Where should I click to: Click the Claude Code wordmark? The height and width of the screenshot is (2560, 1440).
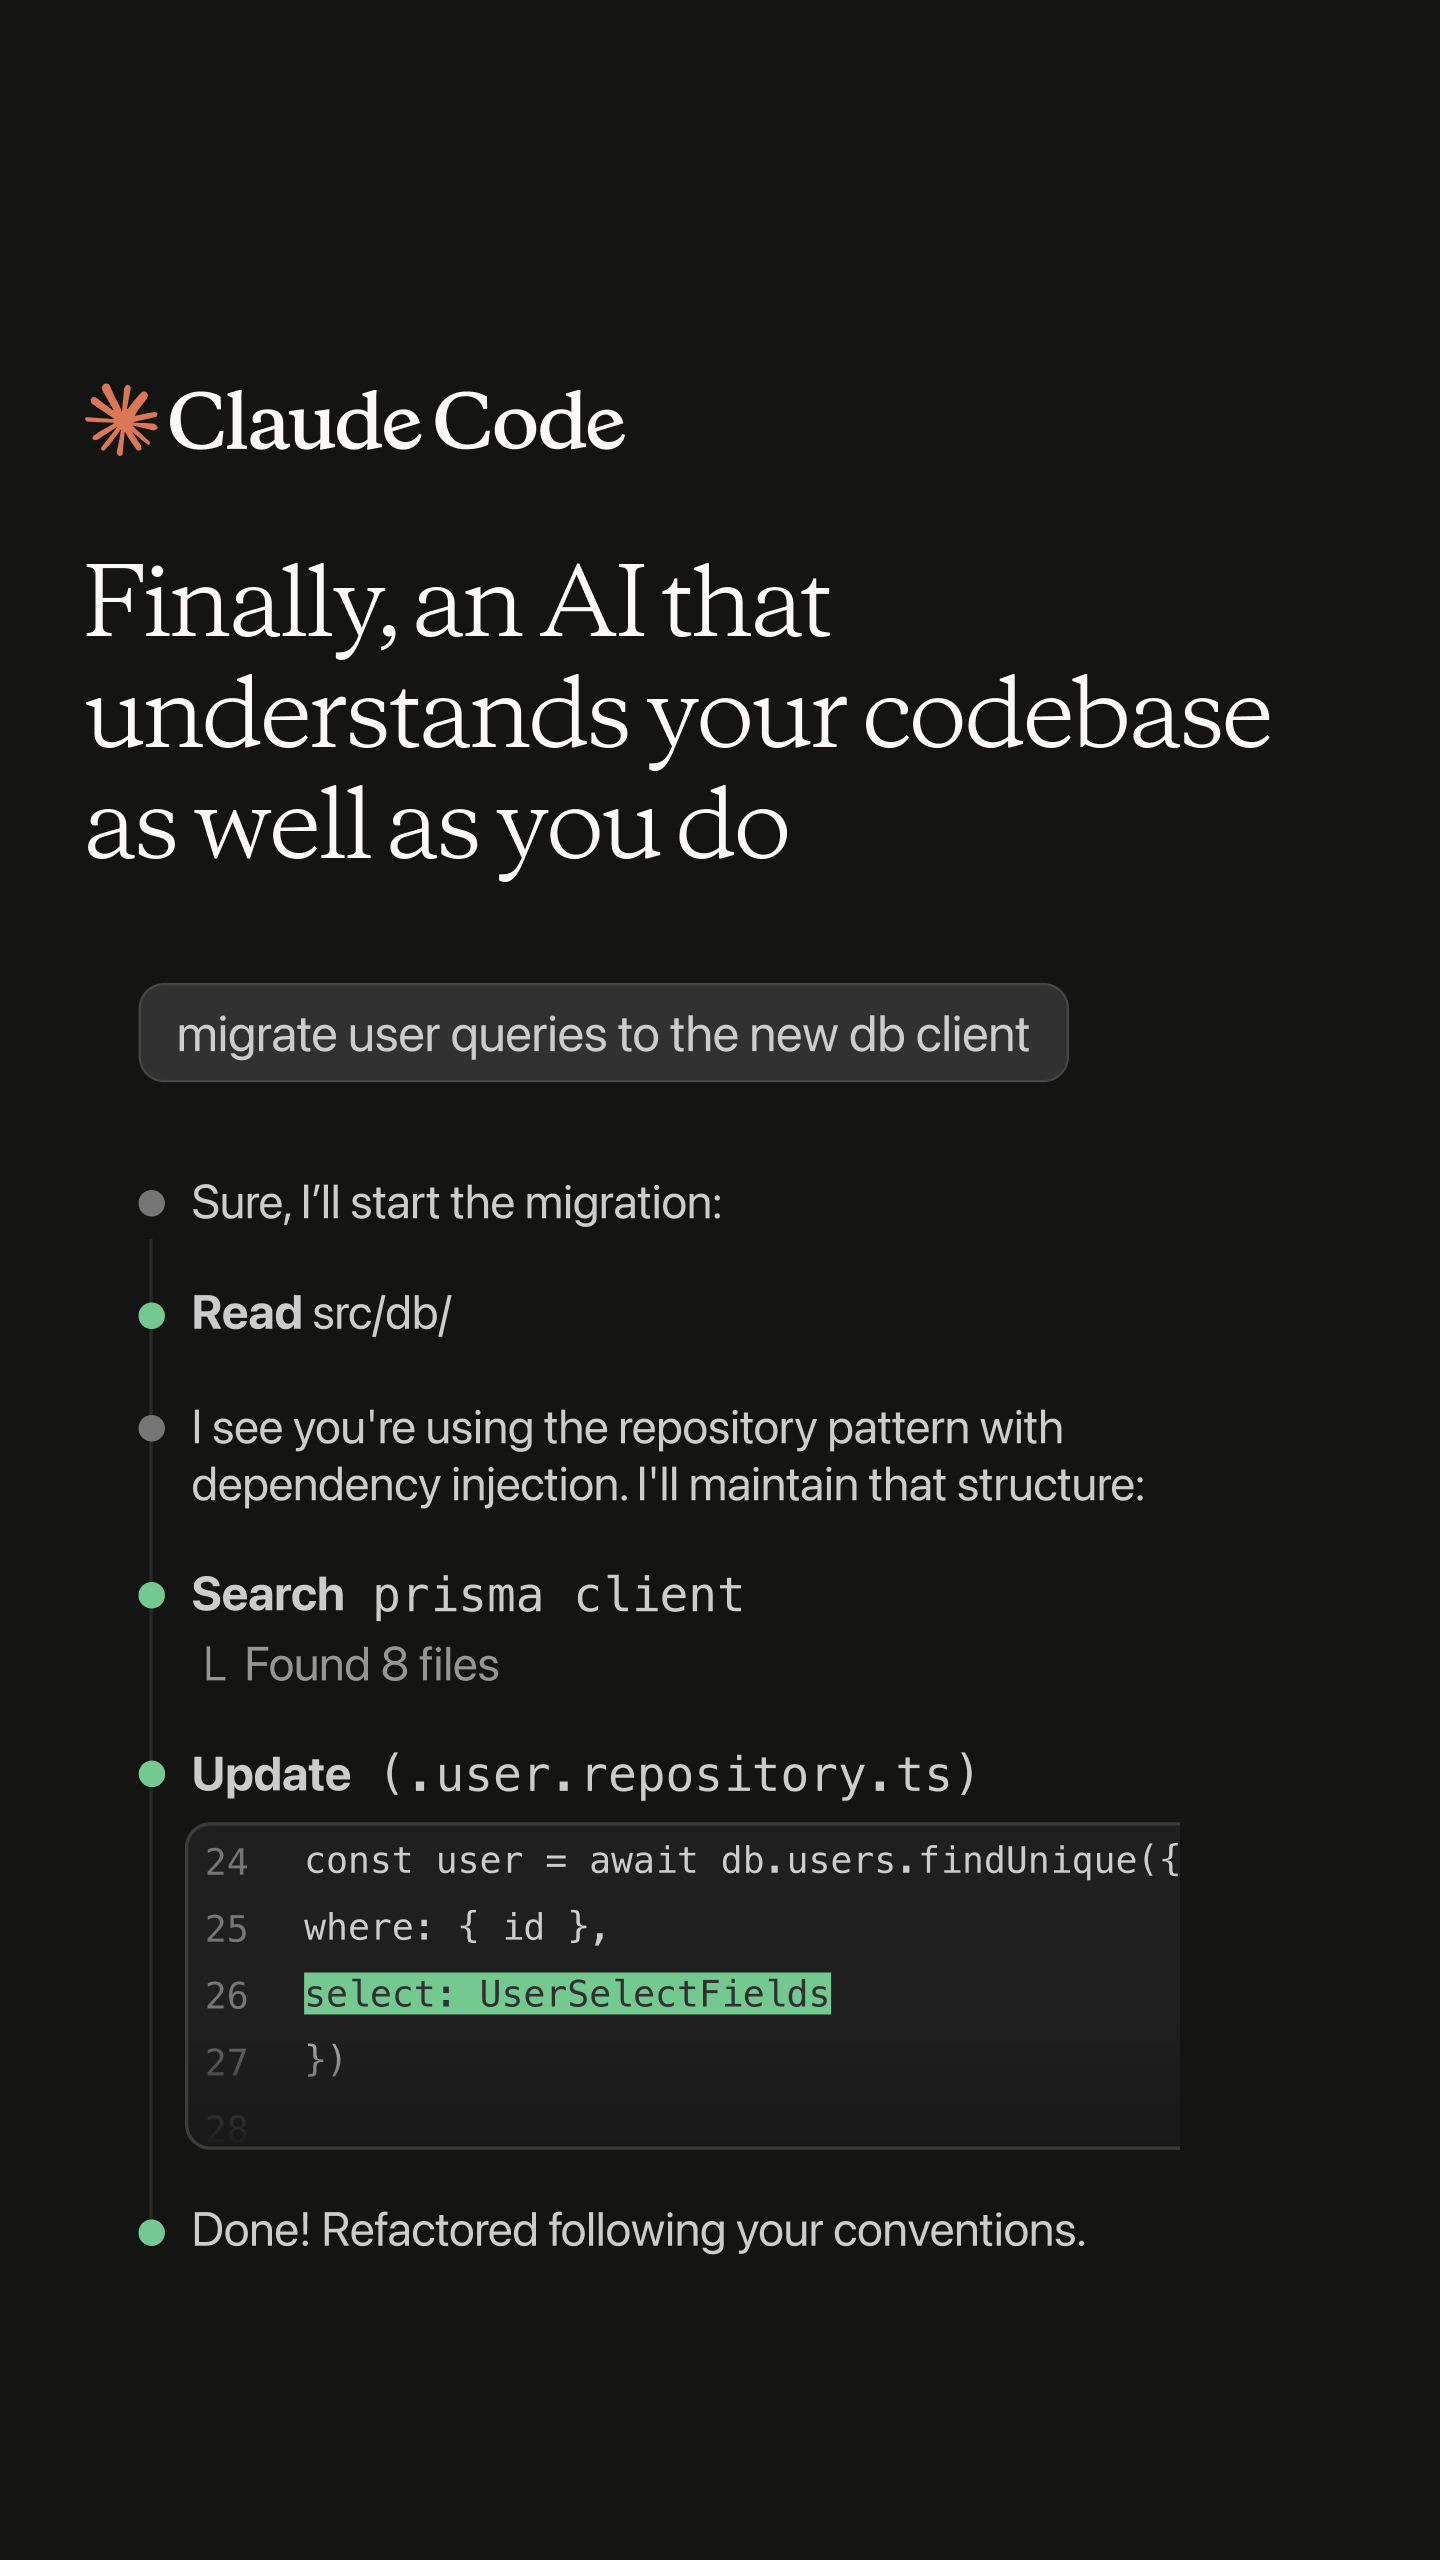[x=396, y=421]
